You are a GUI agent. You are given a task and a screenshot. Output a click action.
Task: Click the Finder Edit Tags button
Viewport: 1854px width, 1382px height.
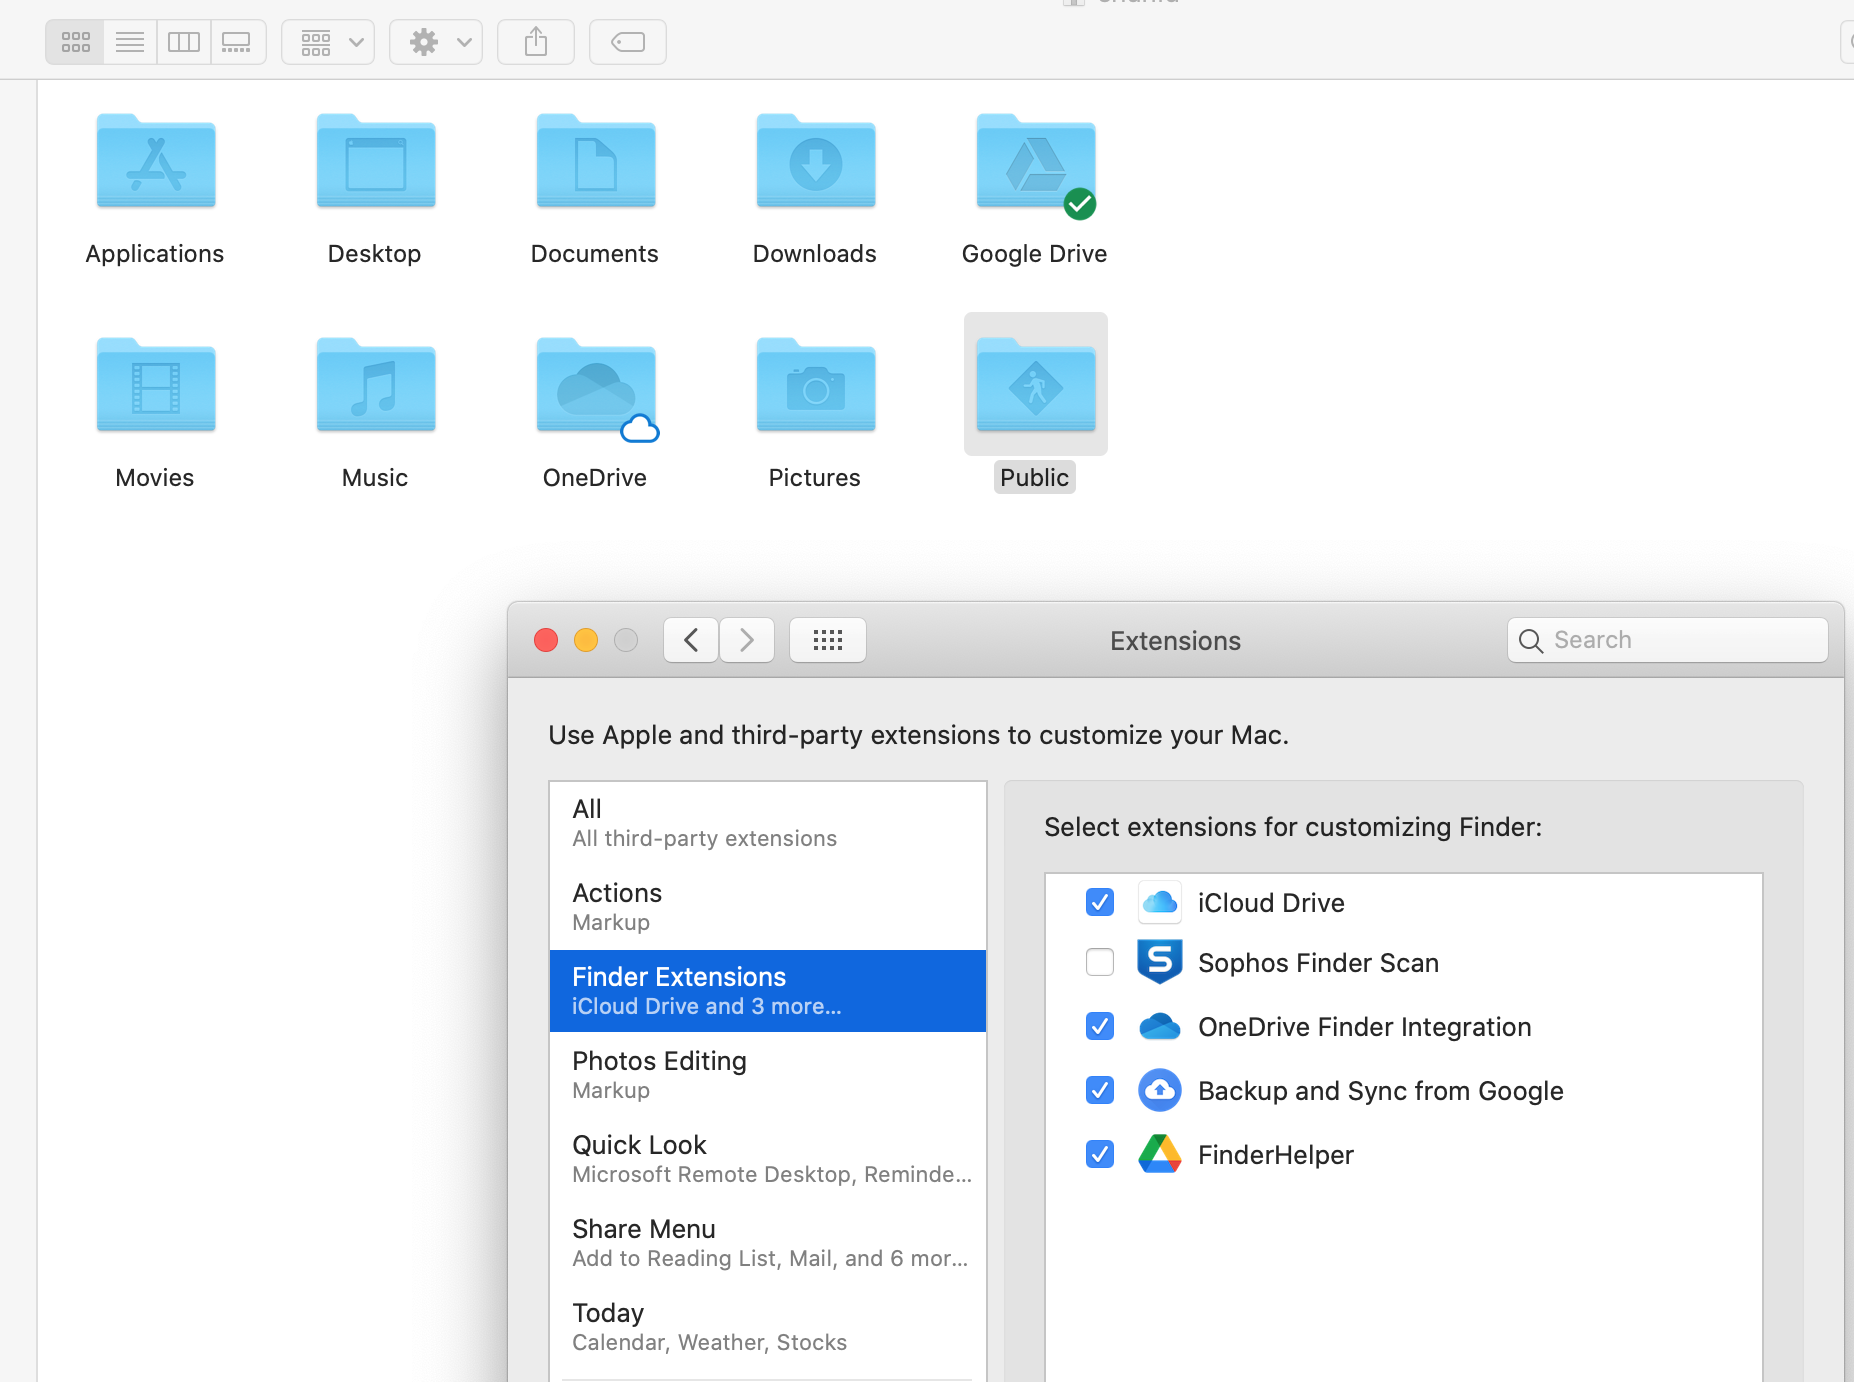point(628,42)
